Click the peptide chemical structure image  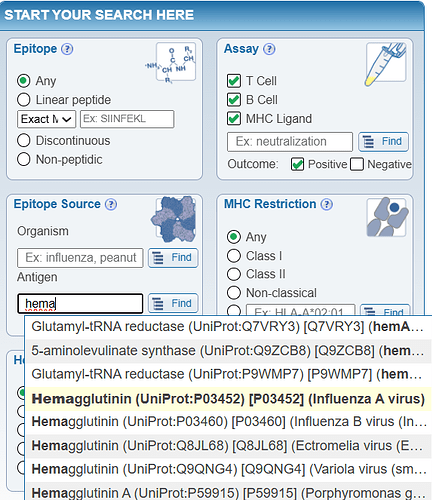coord(171,63)
